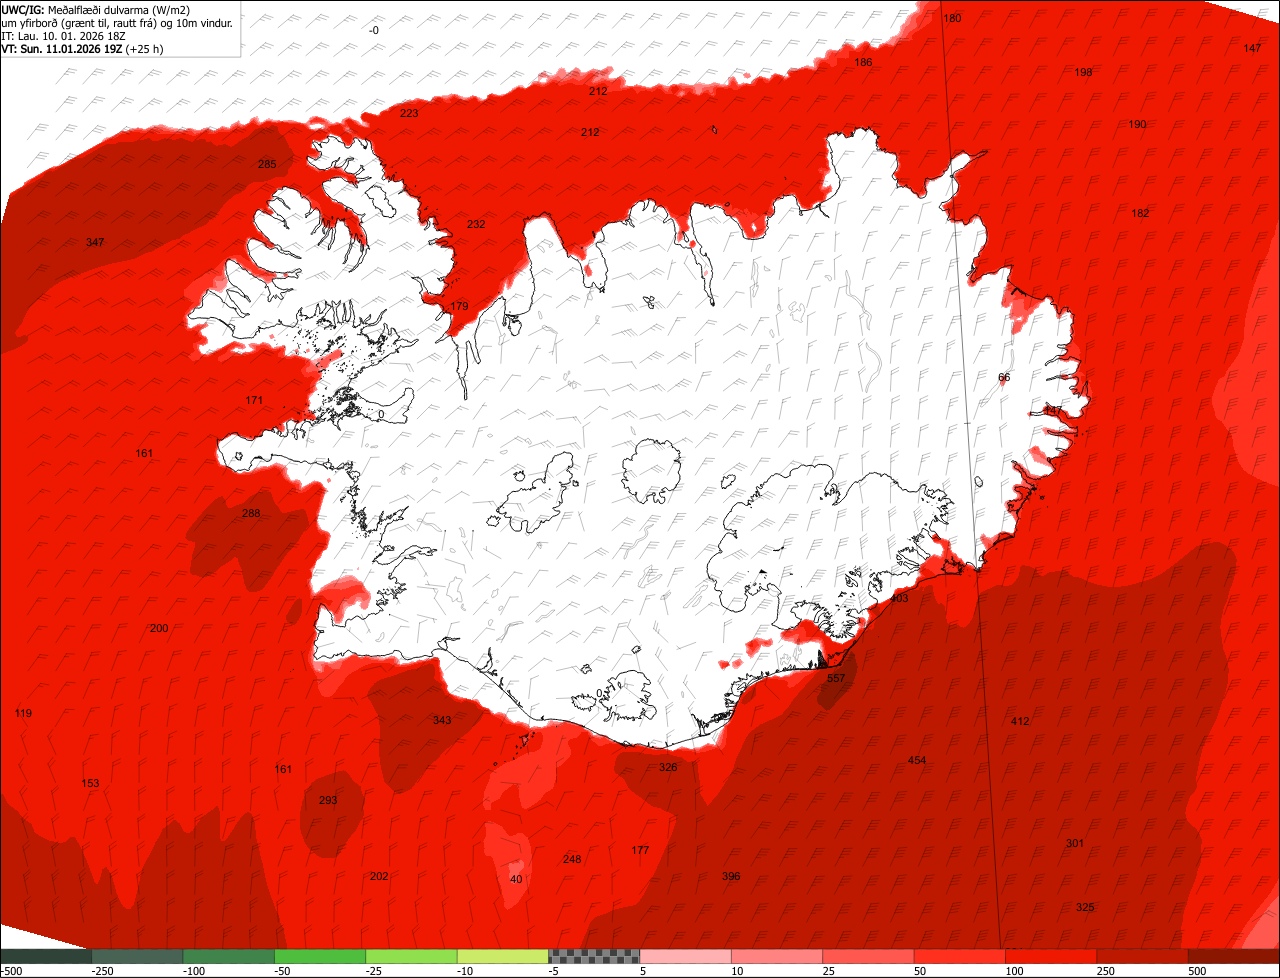Click the map value 190

tap(1138, 124)
